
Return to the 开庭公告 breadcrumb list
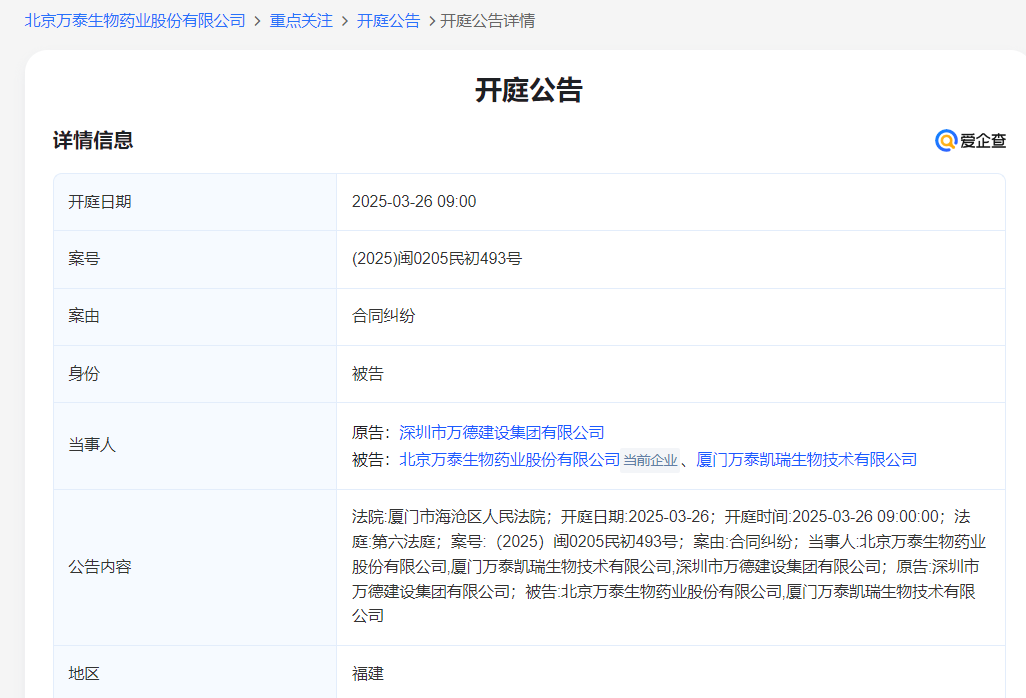[388, 21]
